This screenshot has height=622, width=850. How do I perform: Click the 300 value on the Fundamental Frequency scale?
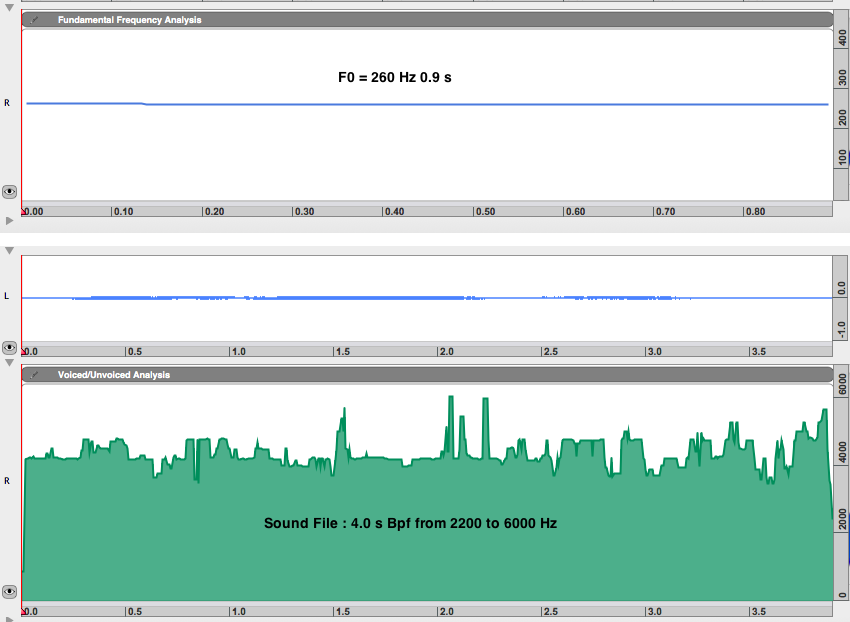pyautogui.click(x=842, y=78)
